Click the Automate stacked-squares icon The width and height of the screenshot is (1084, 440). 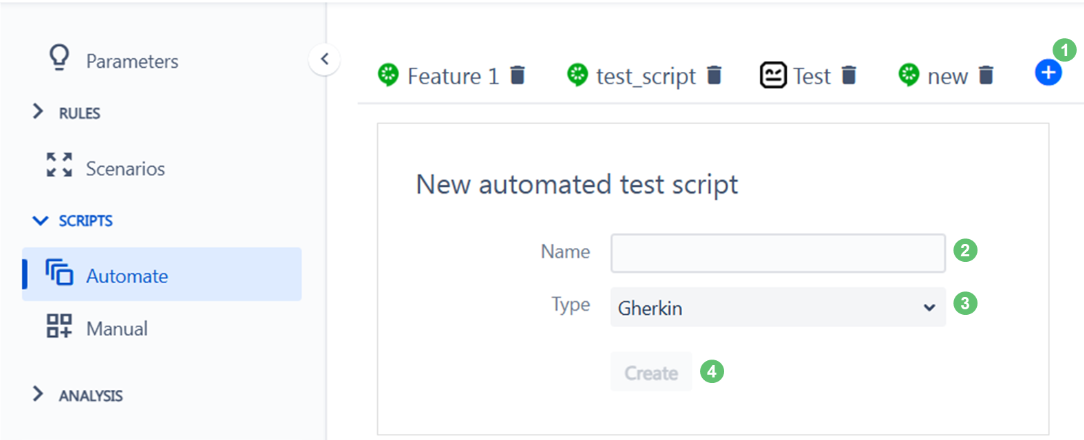click(x=59, y=273)
